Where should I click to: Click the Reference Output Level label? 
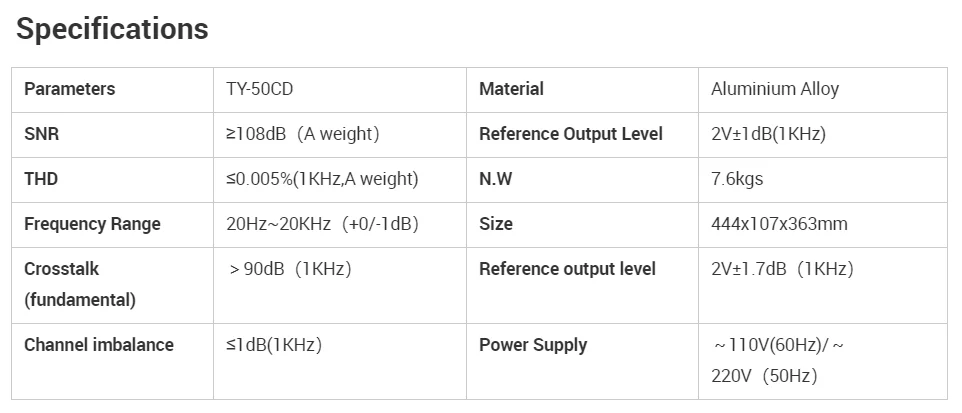(570, 134)
